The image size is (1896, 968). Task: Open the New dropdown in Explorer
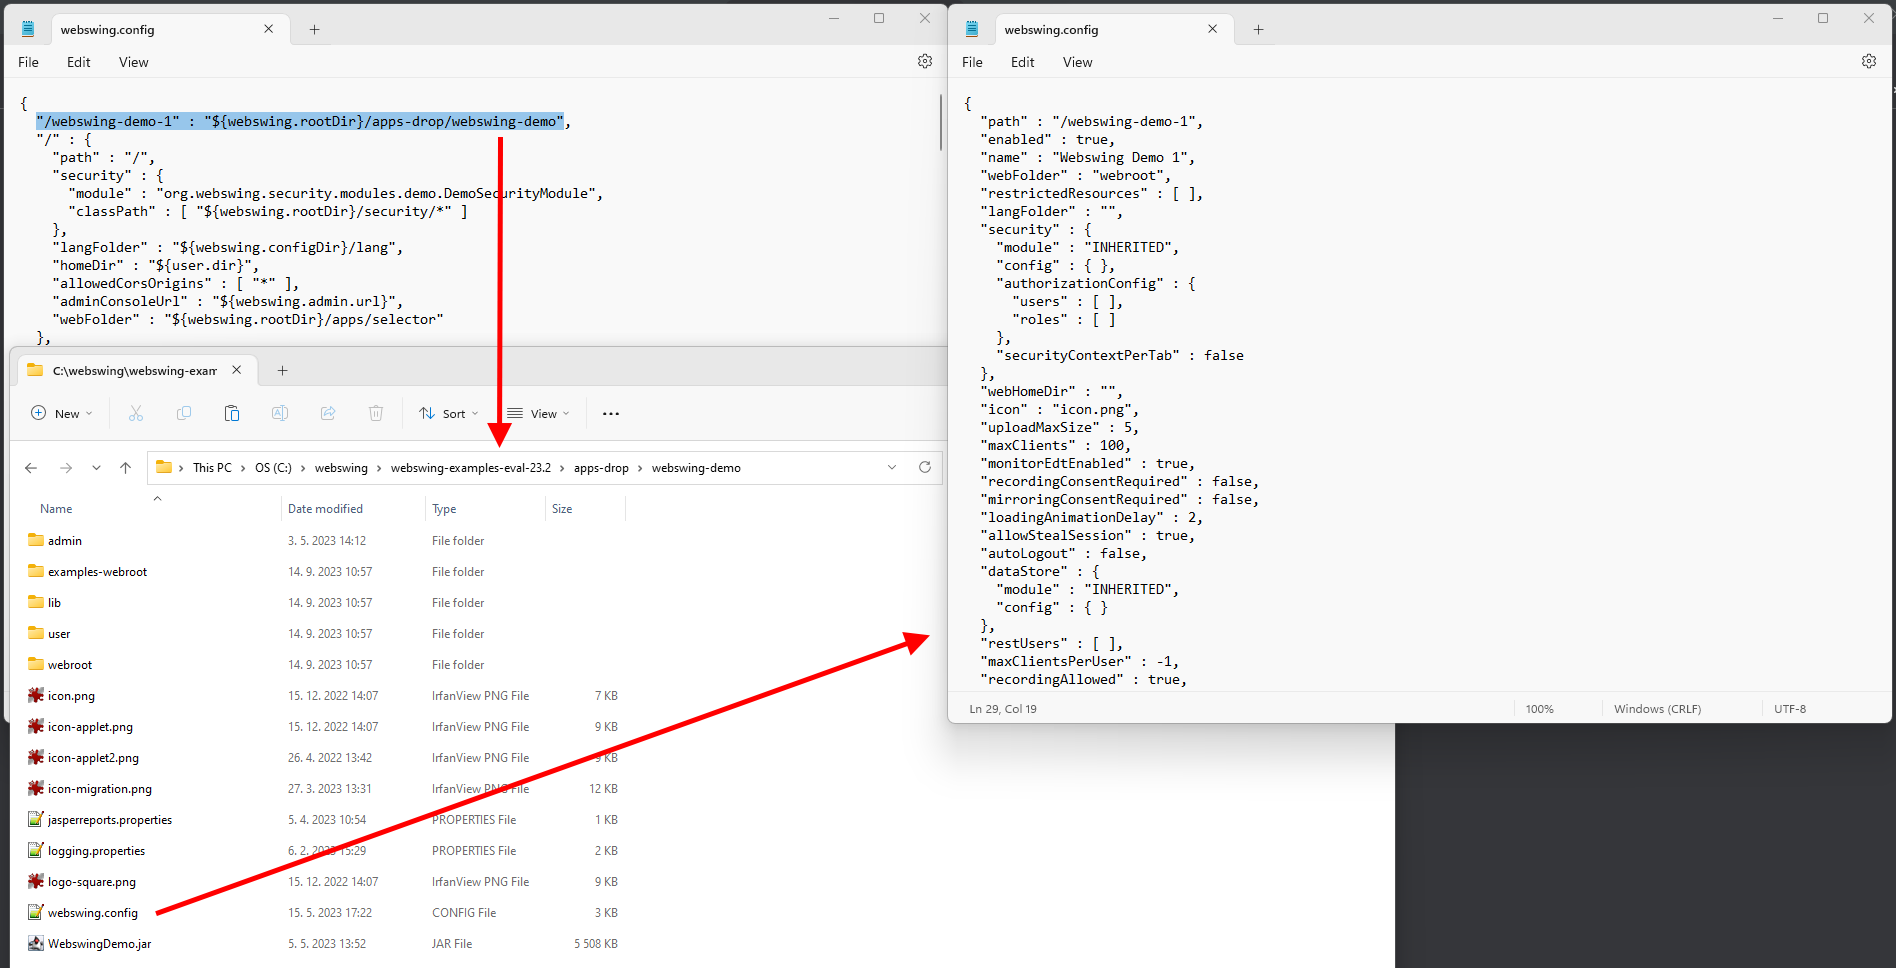point(62,413)
